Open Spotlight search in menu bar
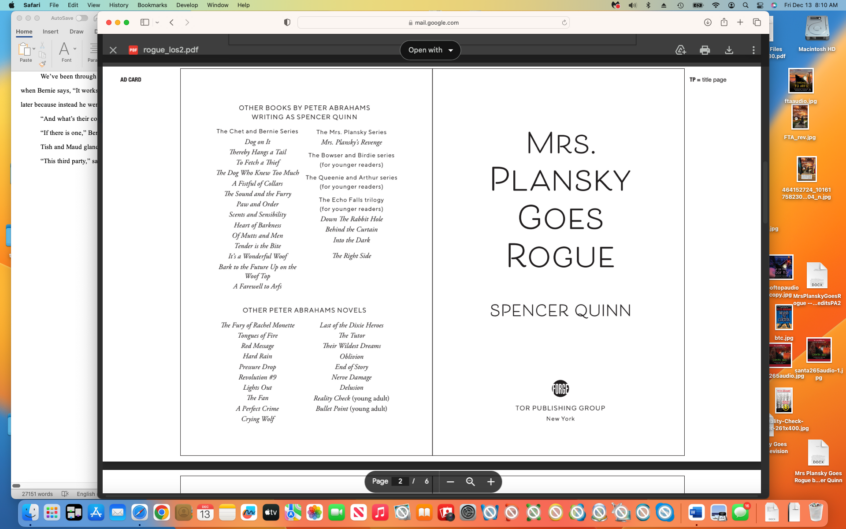The image size is (846, 529). point(745,5)
